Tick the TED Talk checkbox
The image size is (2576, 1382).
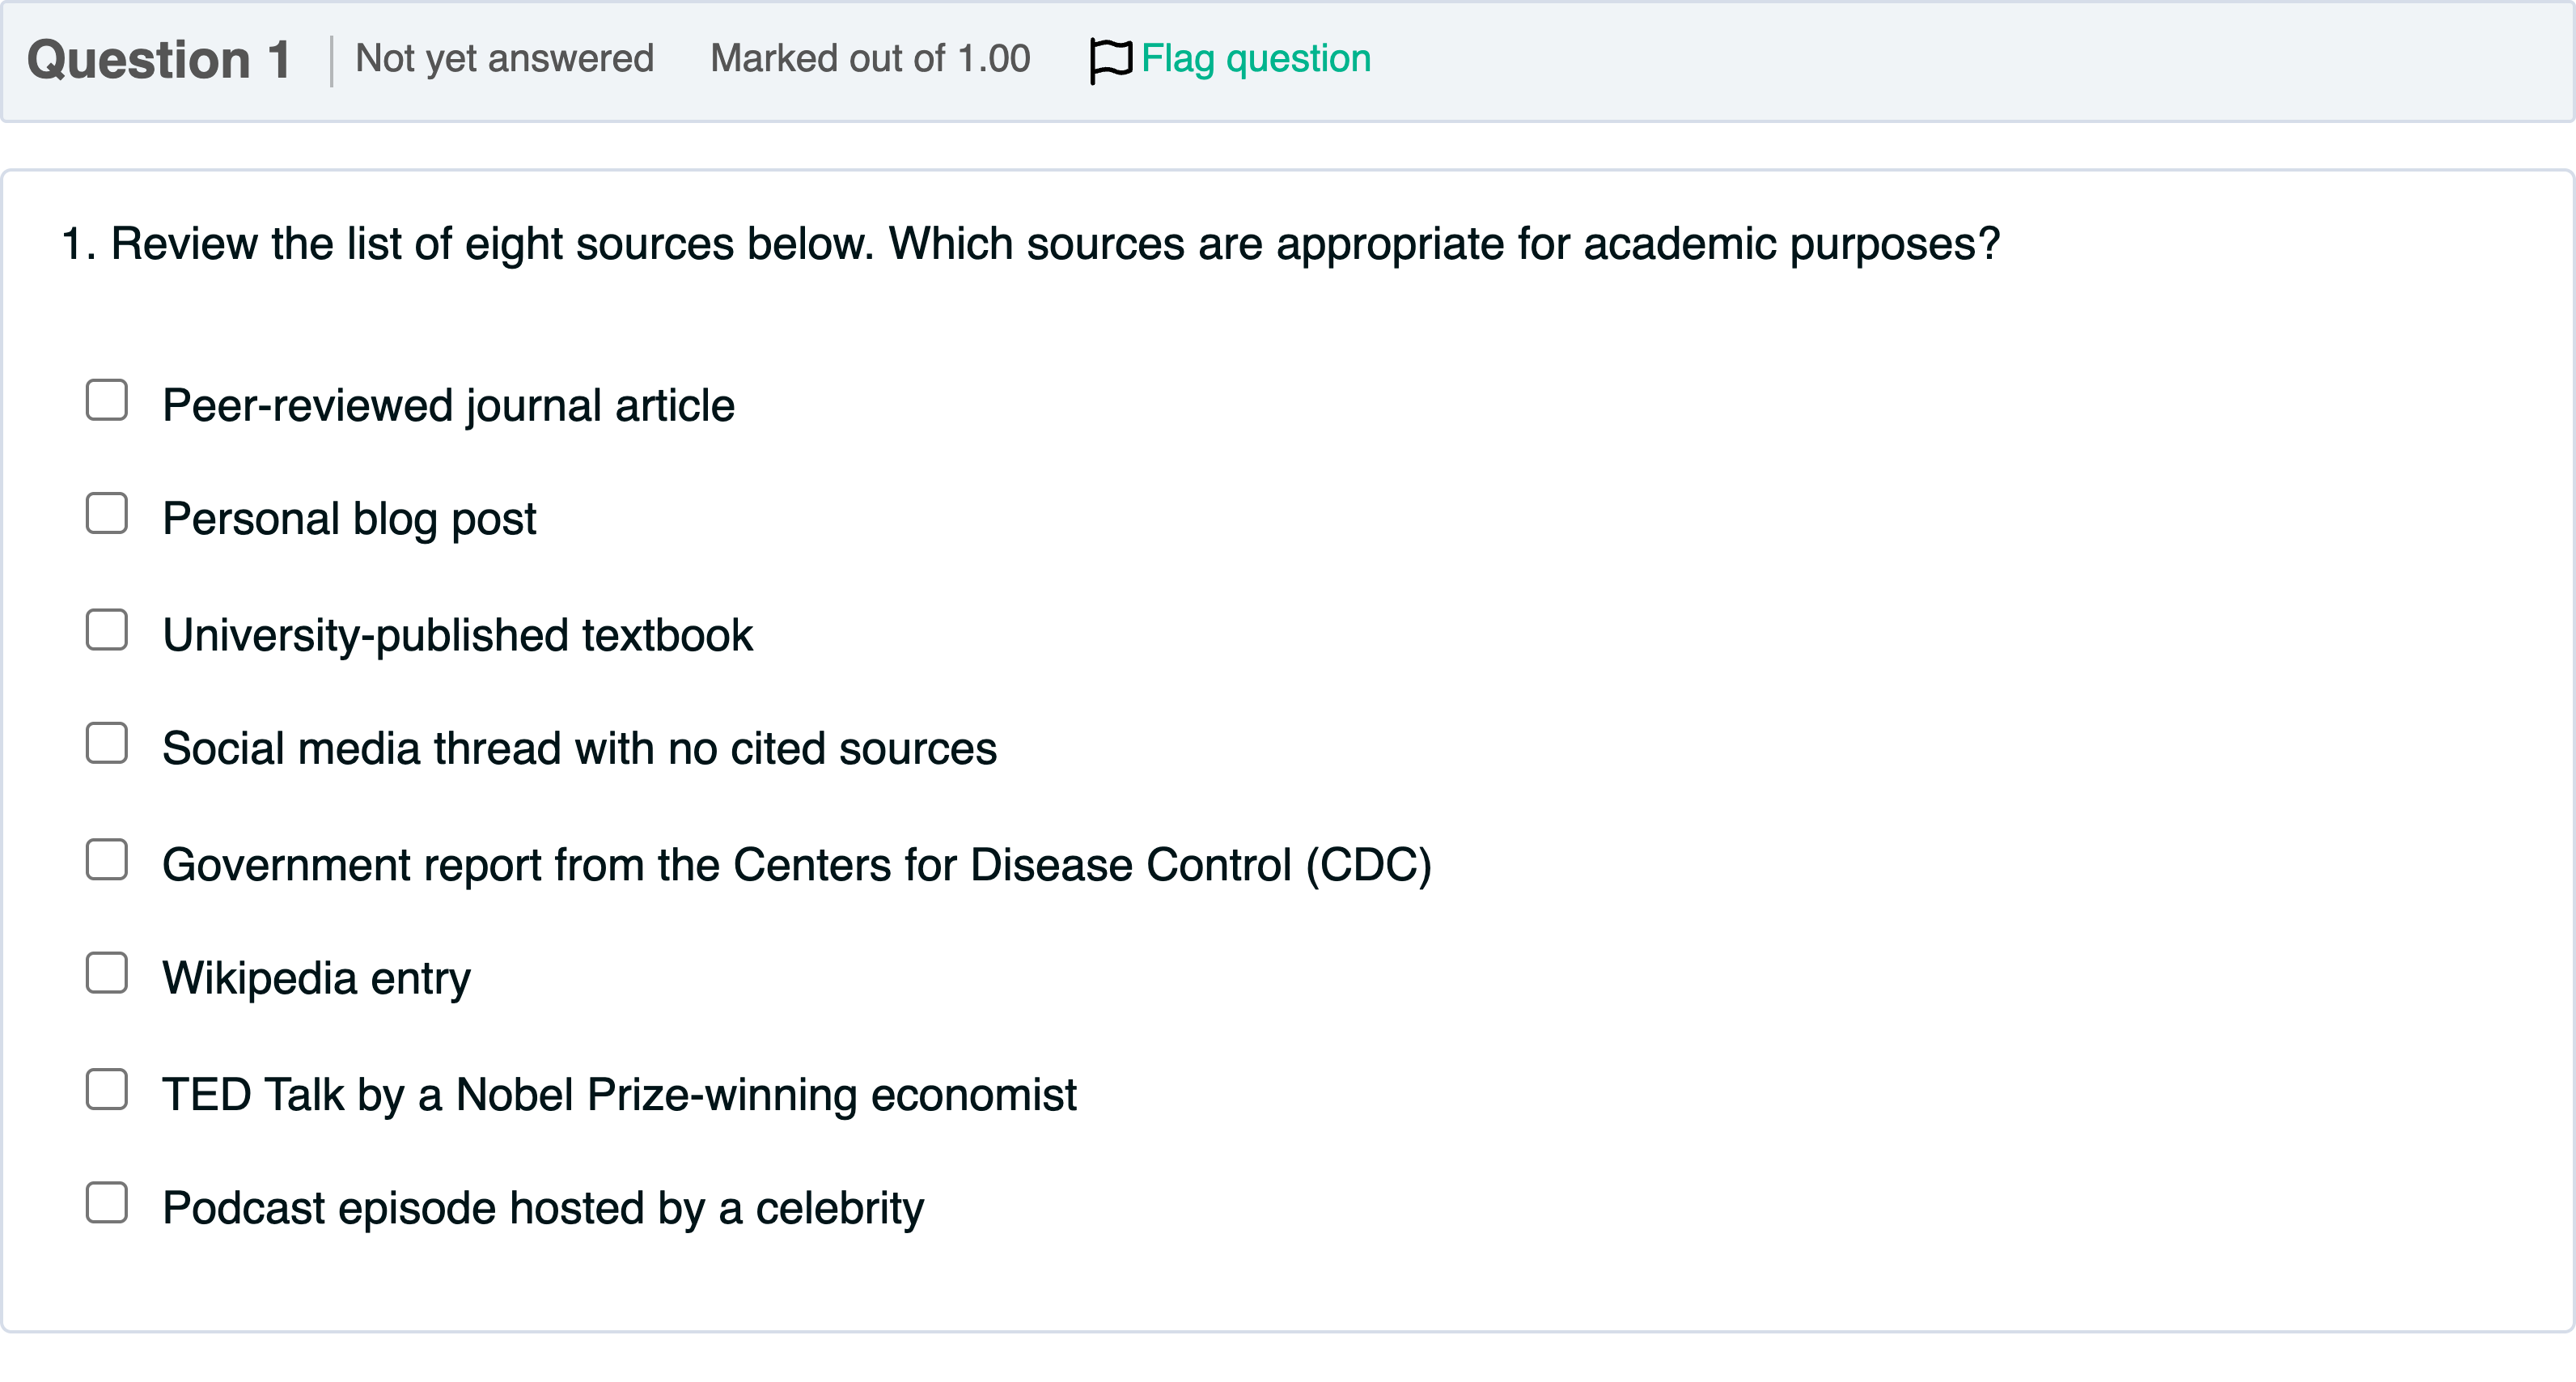coord(107,1090)
